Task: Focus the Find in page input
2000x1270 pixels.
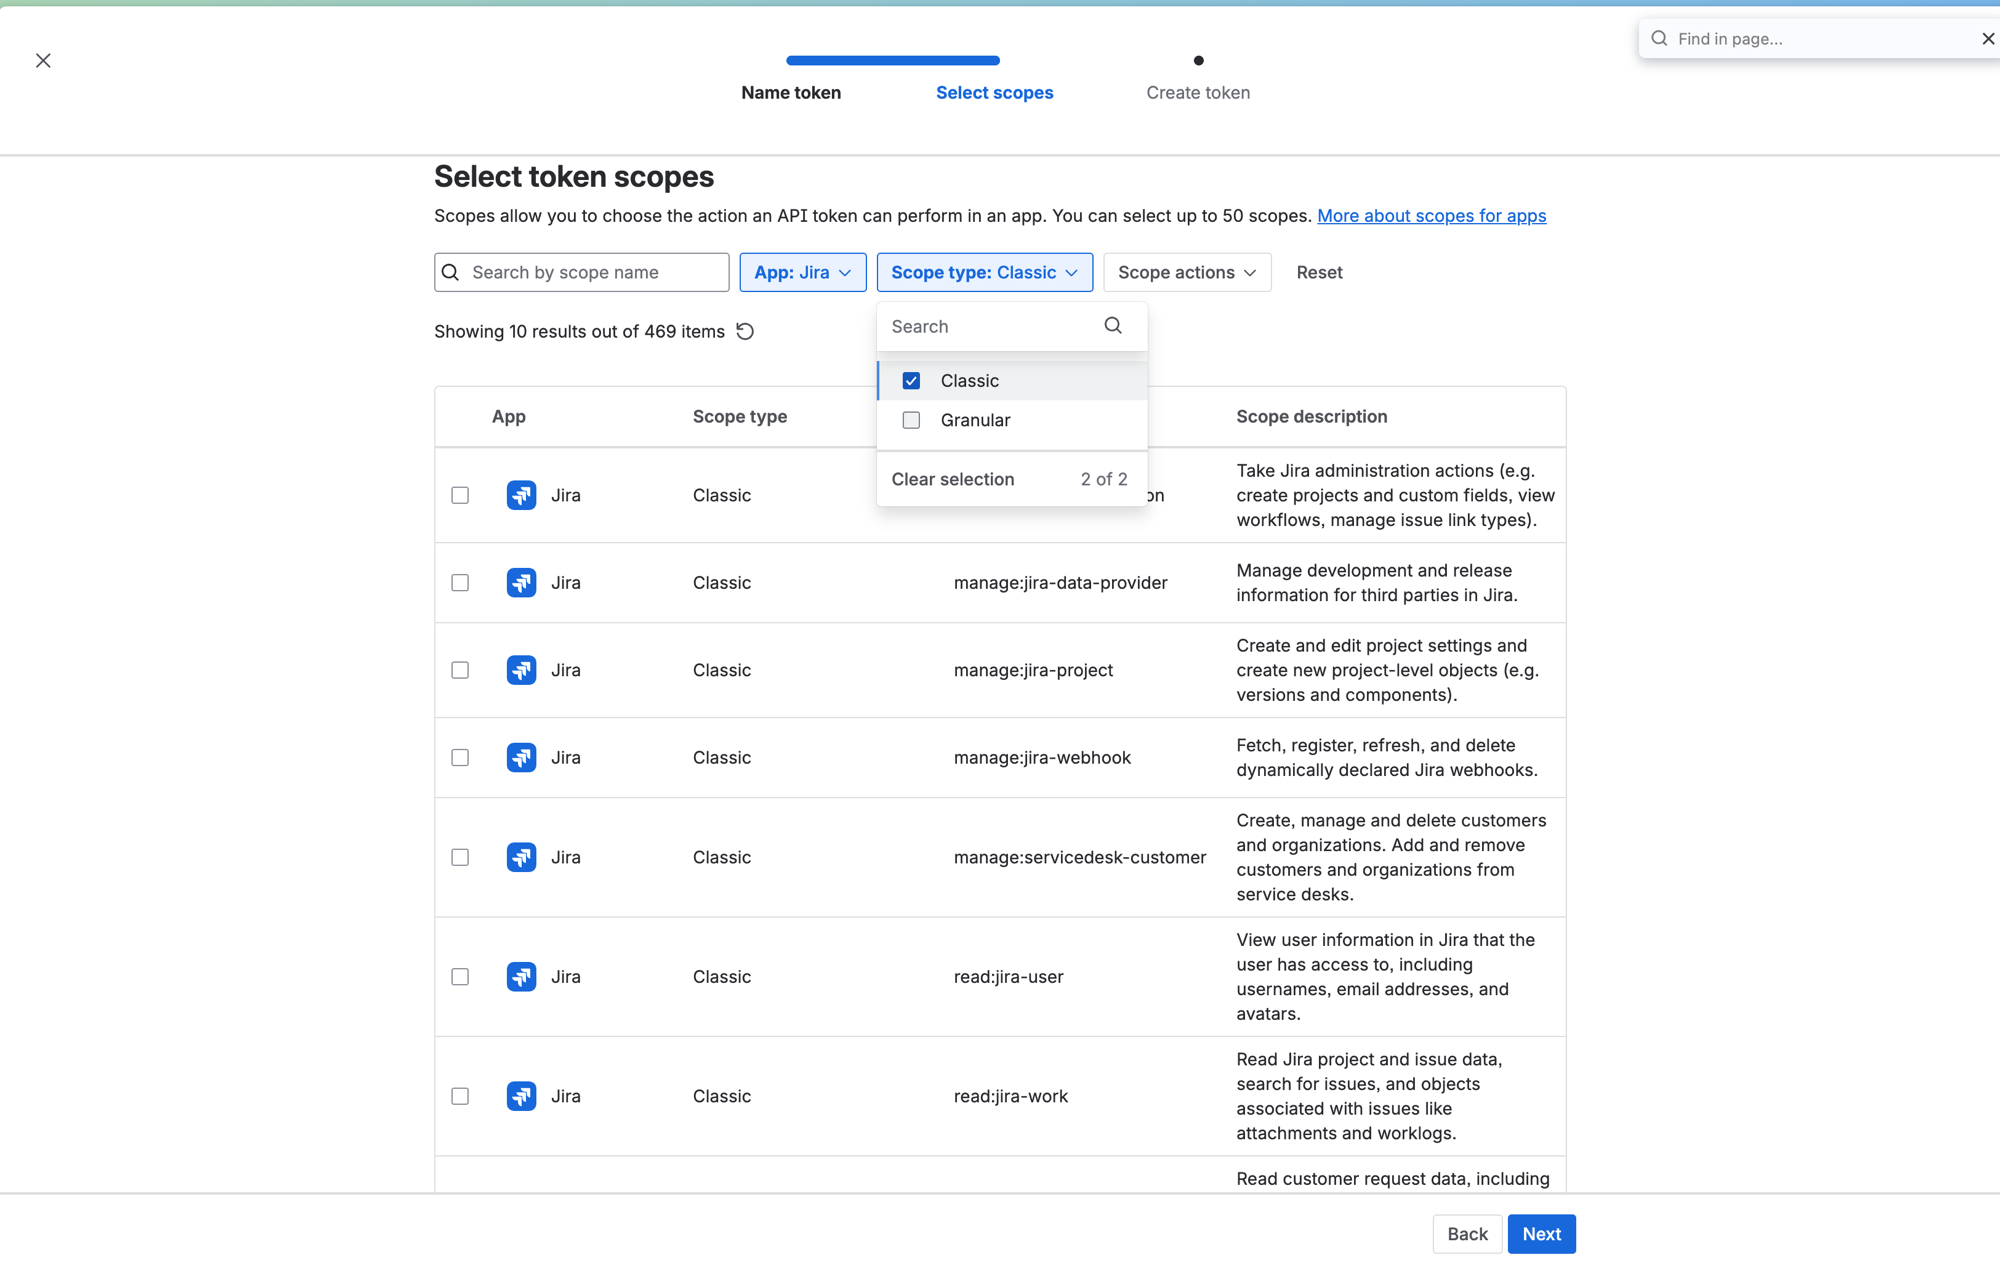Action: pos(1820,38)
